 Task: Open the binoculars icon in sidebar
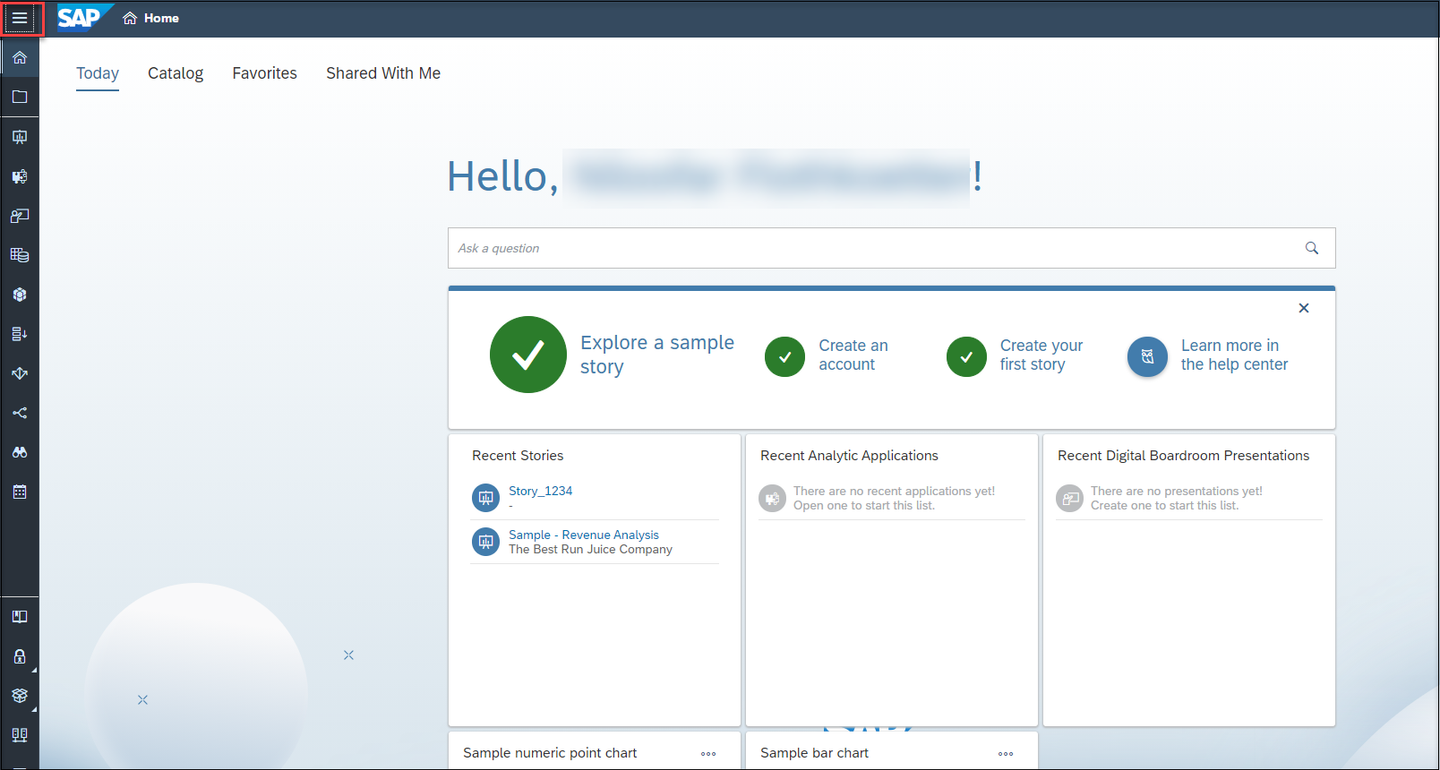[19, 452]
